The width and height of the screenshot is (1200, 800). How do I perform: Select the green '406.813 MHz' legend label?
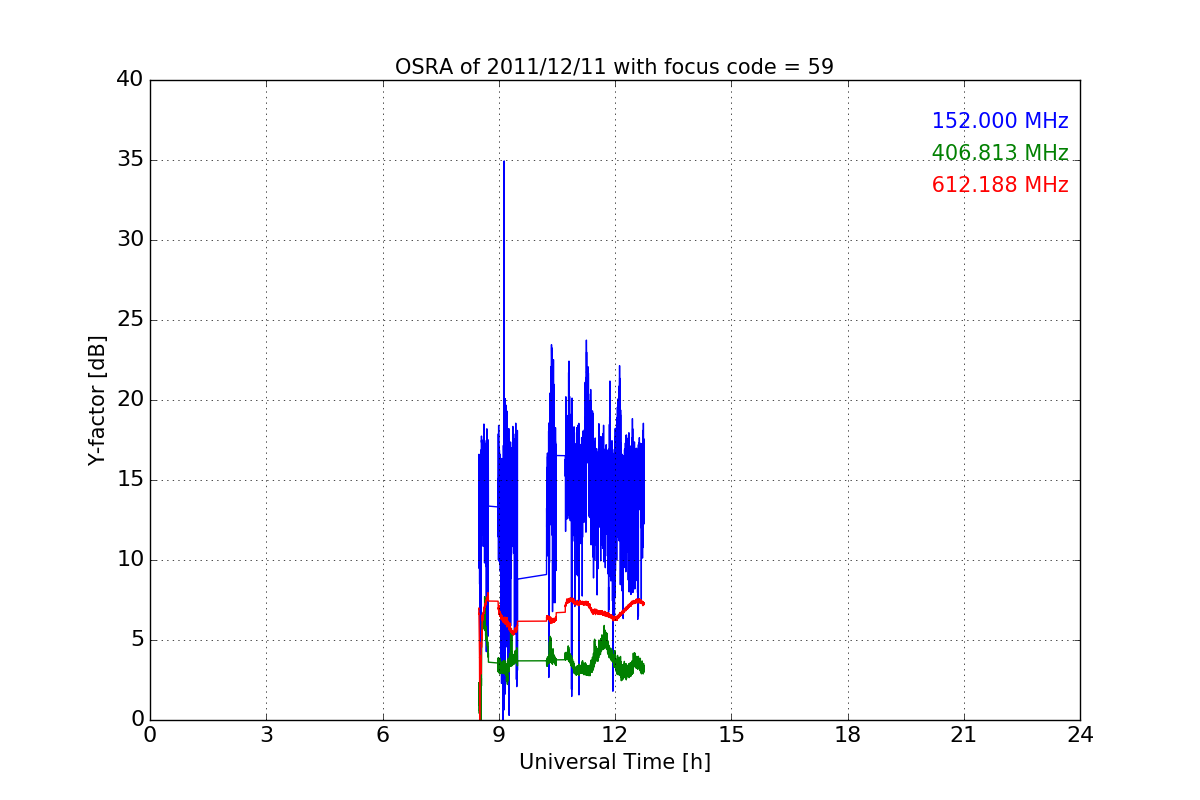[1000, 153]
